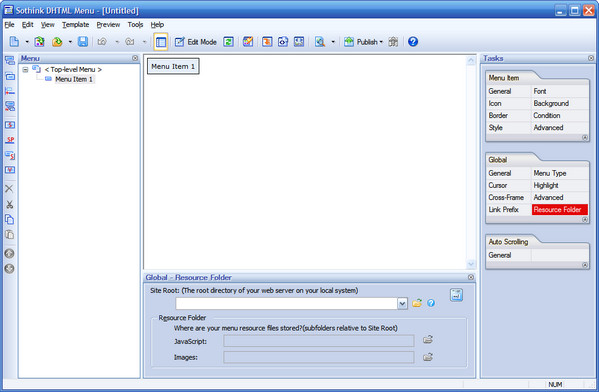Click the topmost icon in the left sidebar

click(x=10, y=60)
